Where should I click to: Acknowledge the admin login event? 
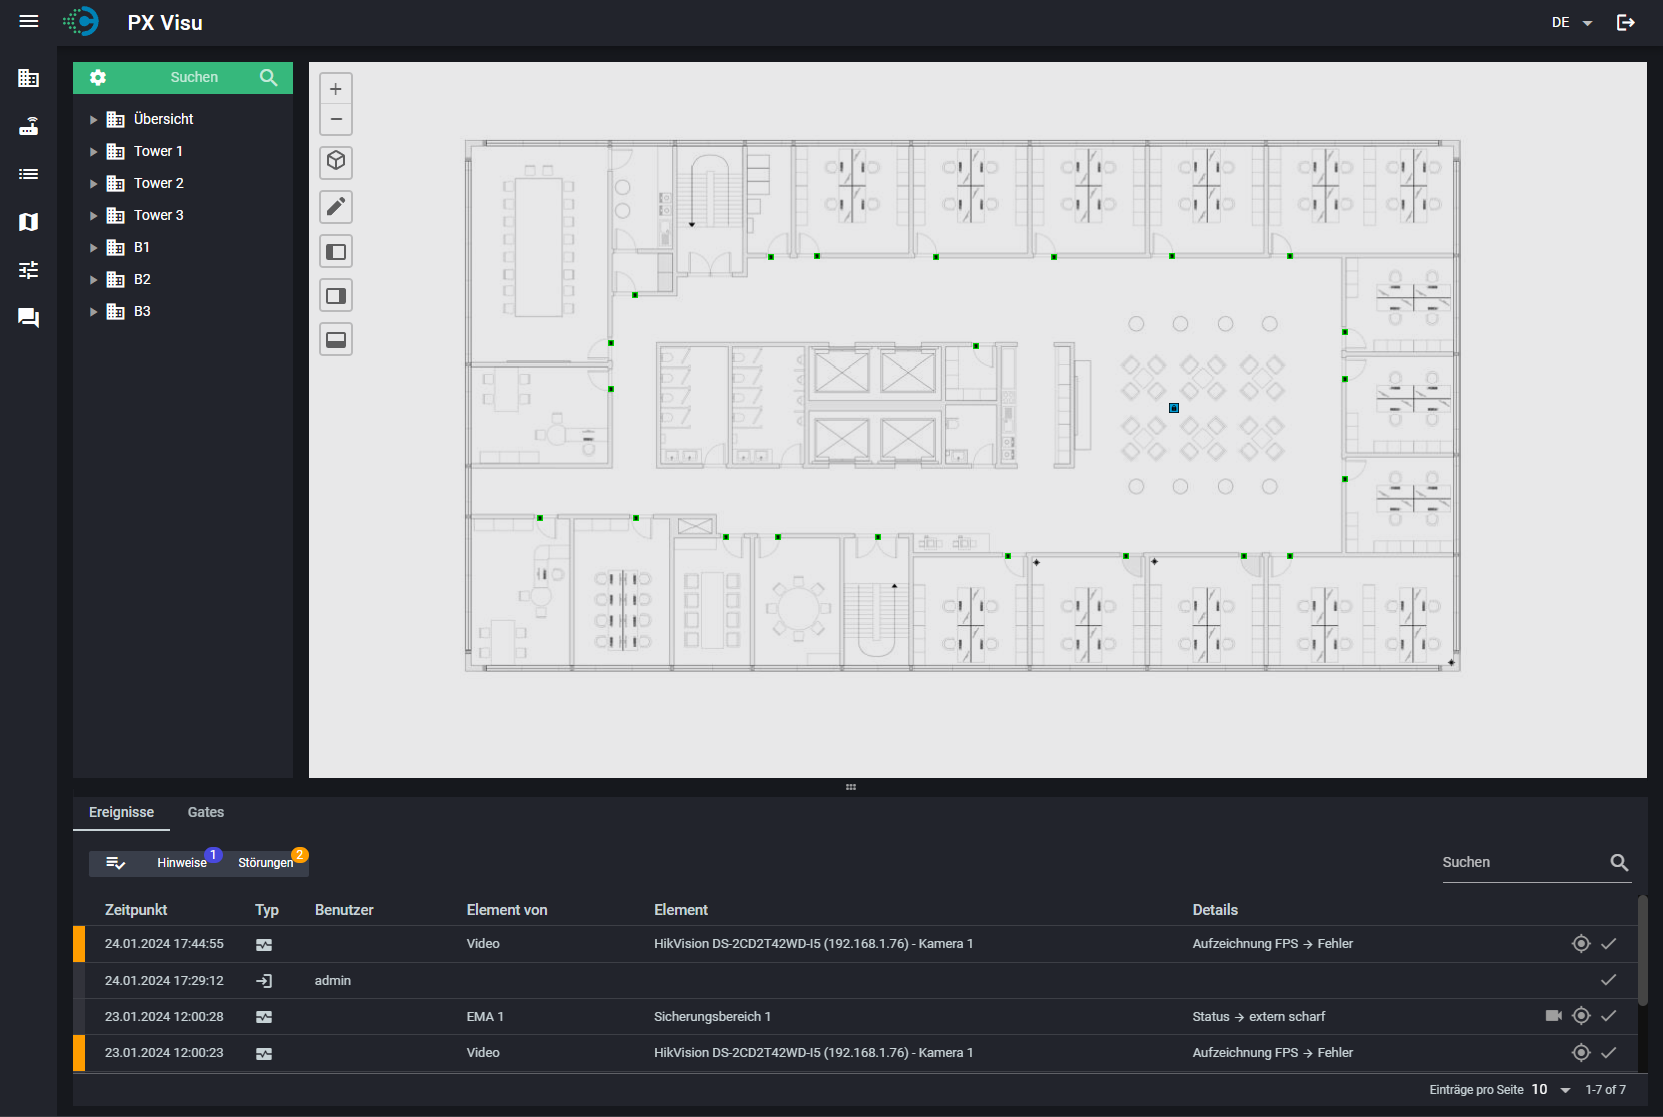tap(1609, 980)
